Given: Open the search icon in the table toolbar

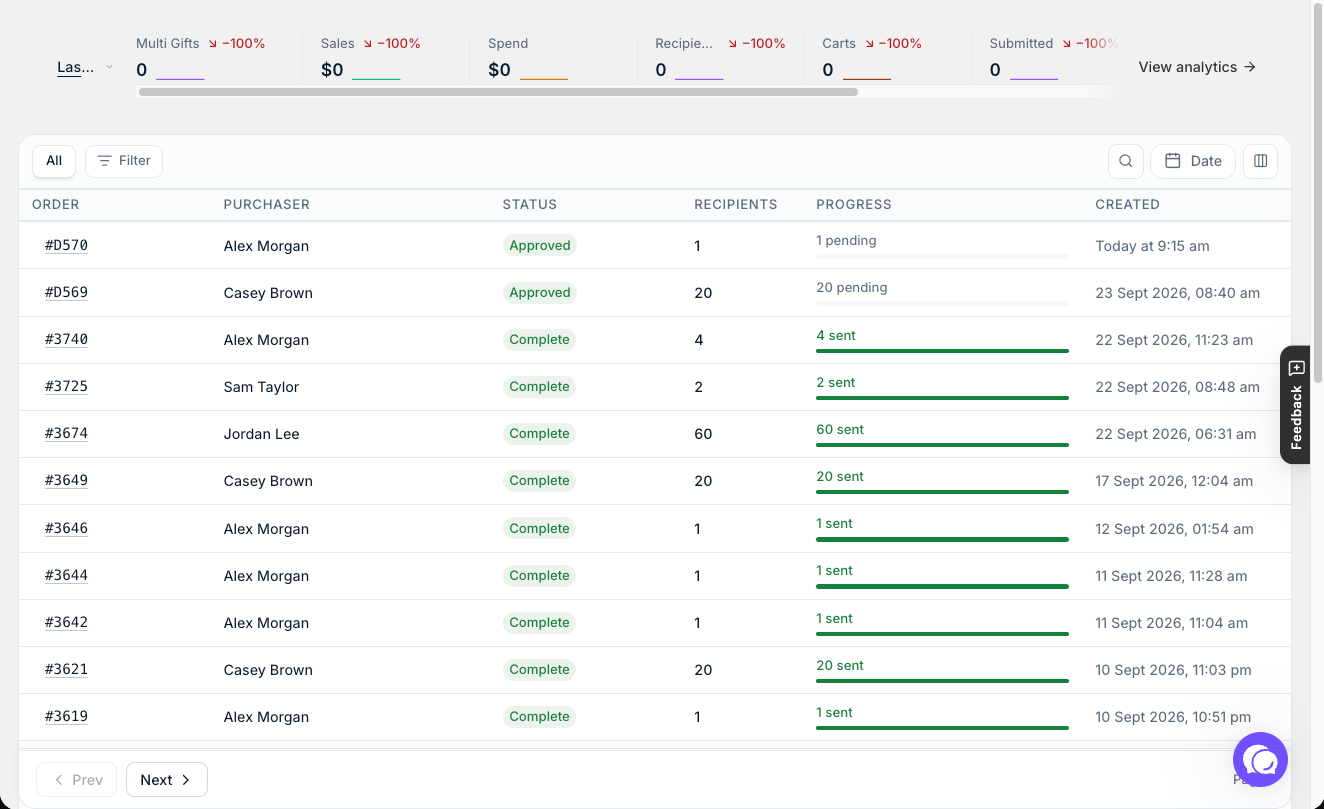Looking at the screenshot, I should 1126,161.
